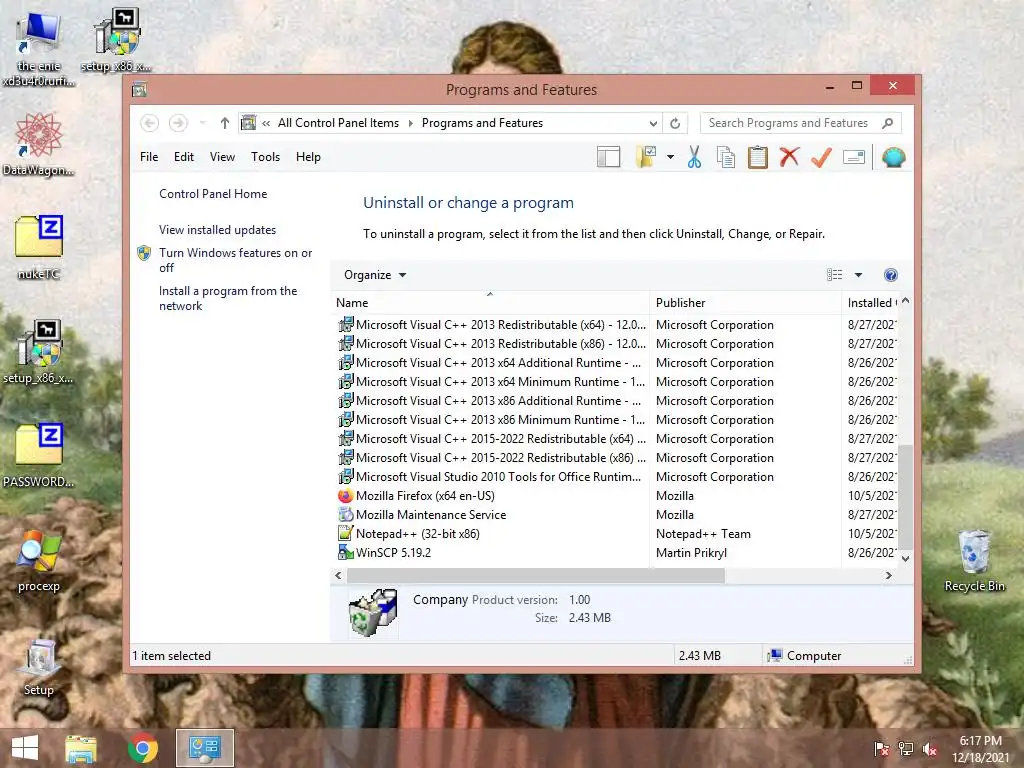Select the procexp desktop icon
The height and width of the screenshot is (768, 1024).
click(39, 562)
